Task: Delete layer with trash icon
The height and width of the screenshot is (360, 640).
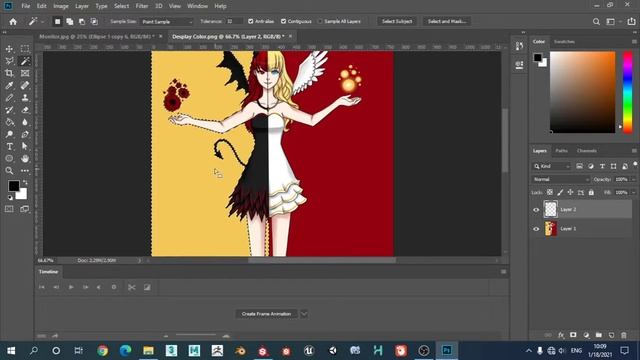Action: click(x=624, y=335)
